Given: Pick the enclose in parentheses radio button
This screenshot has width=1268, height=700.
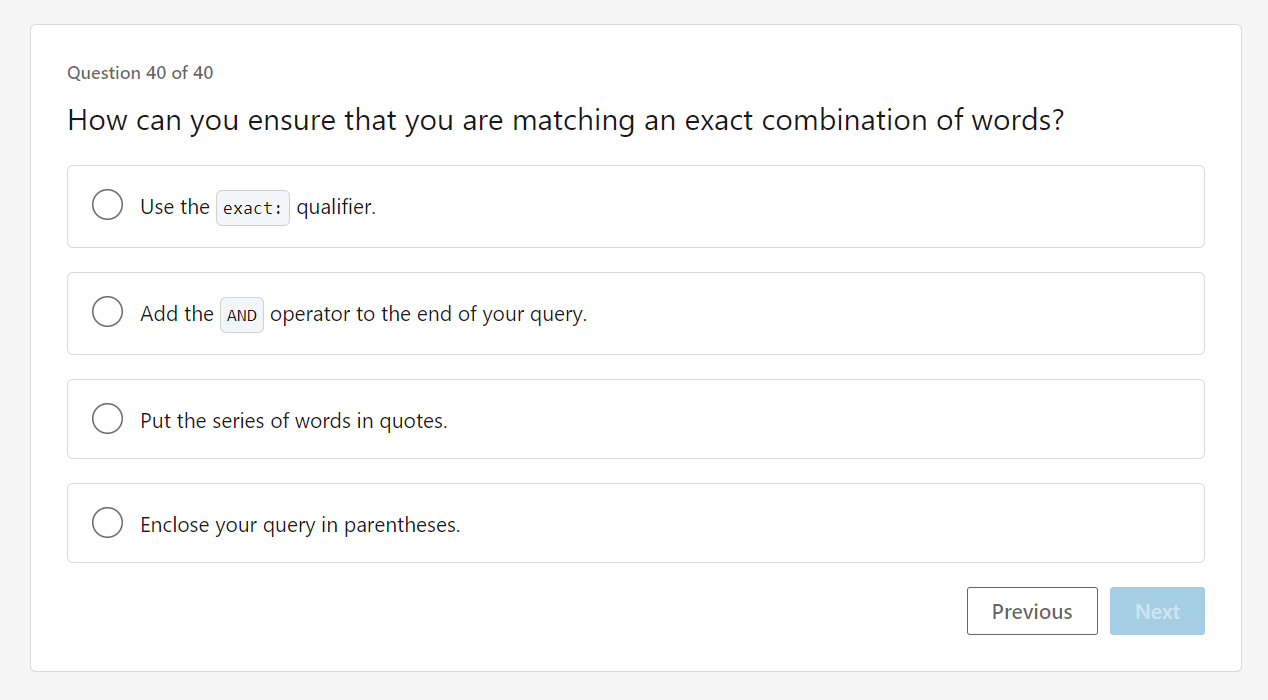Looking at the screenshot, I should tap(107, 522).
